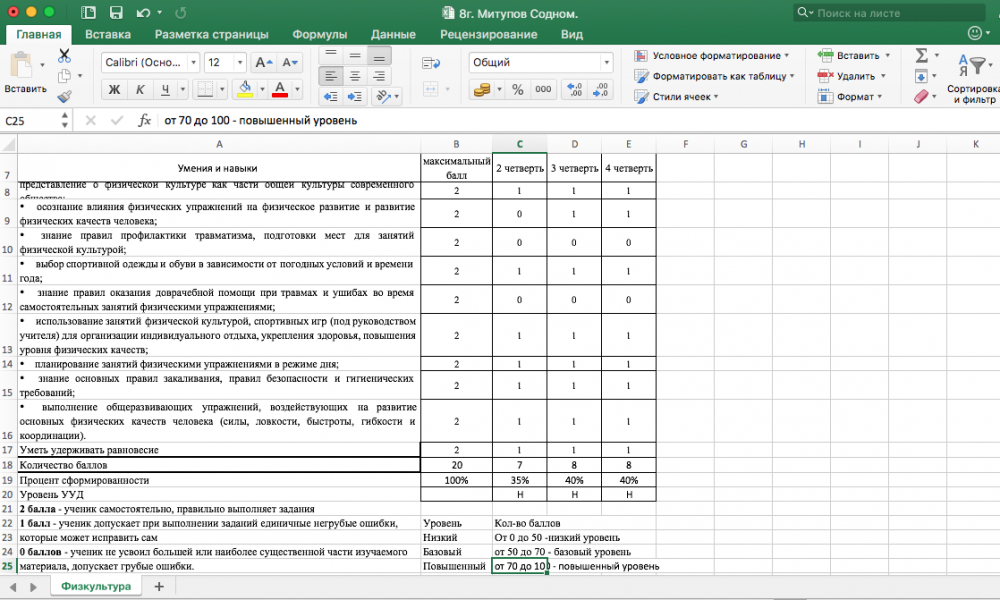Toggle the sidebar panel icon in title bar
This screenshot has width=1000, height=600.
pyautogui.click(x=89, y=13)
